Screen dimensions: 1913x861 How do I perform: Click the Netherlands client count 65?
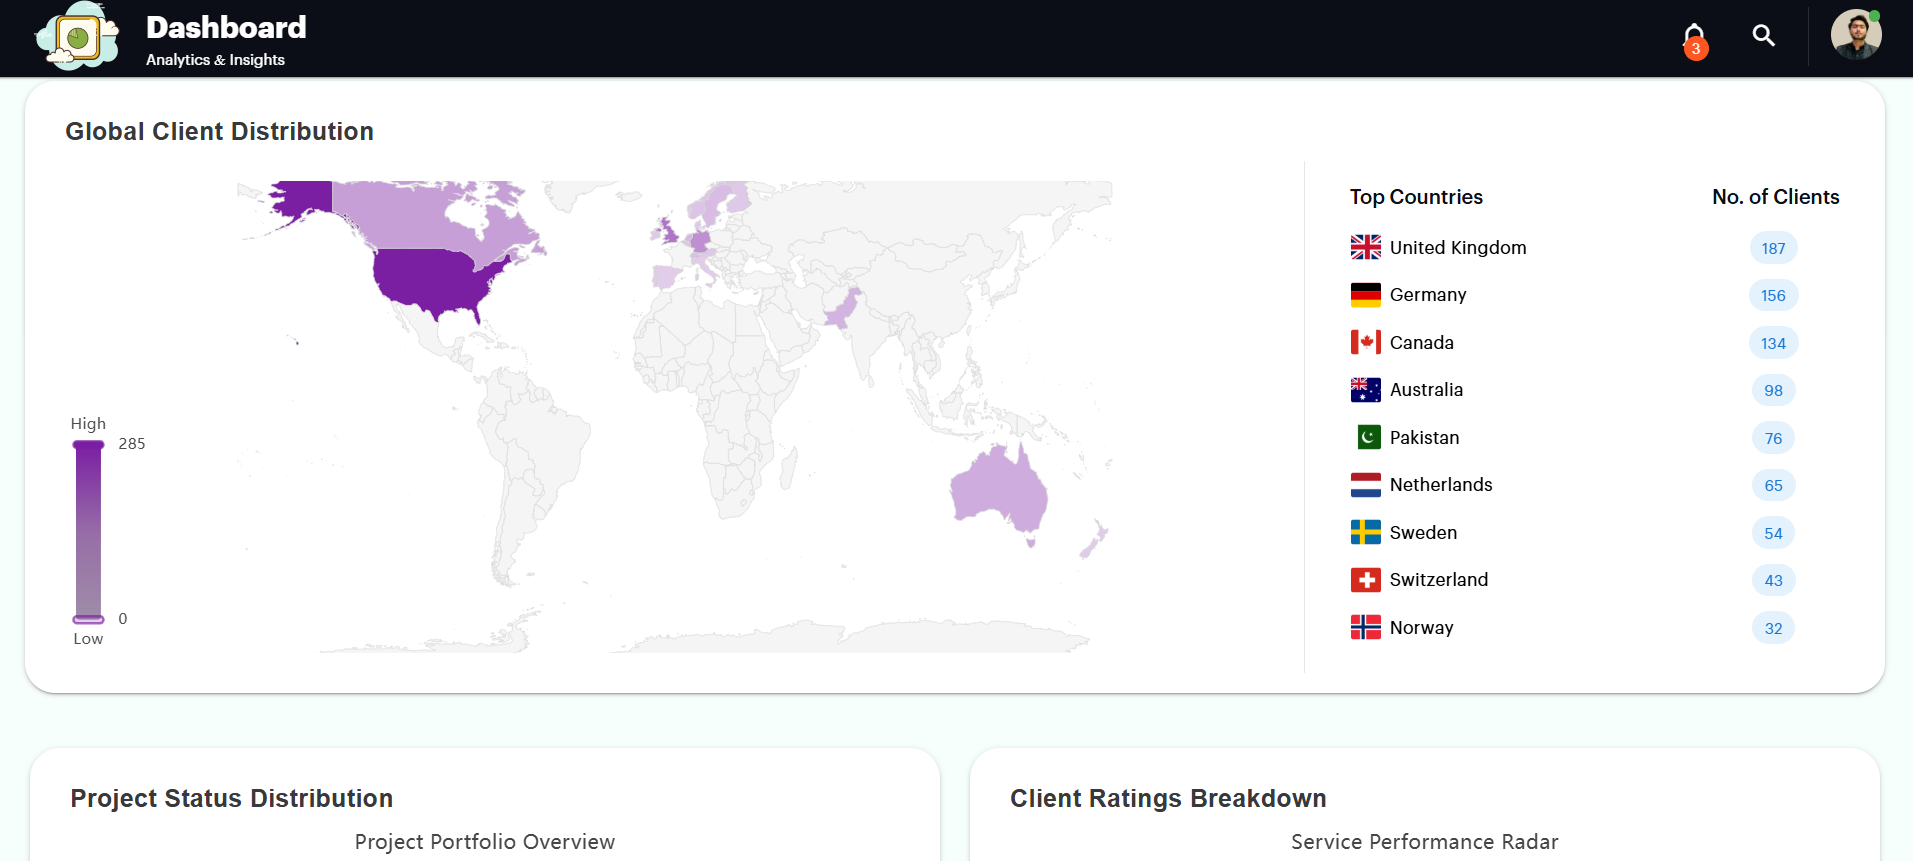point(1773,485)
